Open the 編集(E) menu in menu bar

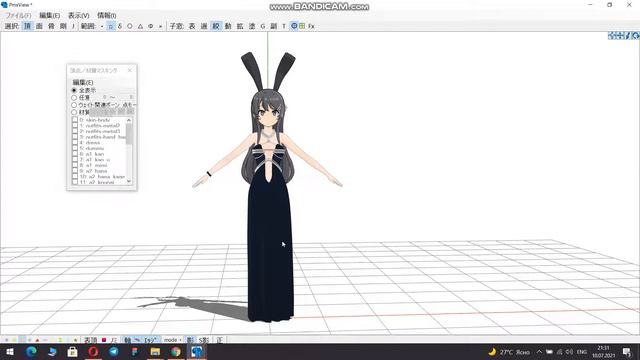pos(49,16)
